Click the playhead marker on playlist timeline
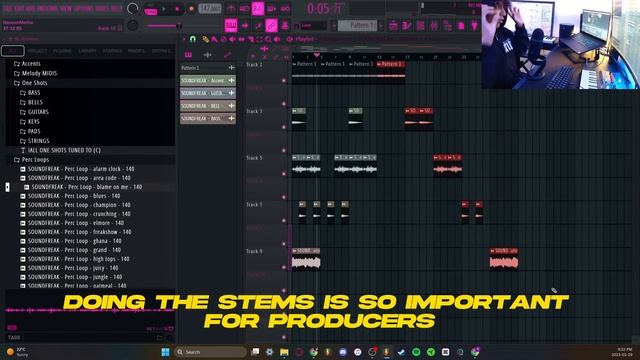Image resolution: width=640 pixels, height=360 pixels. tap(317, 55)
